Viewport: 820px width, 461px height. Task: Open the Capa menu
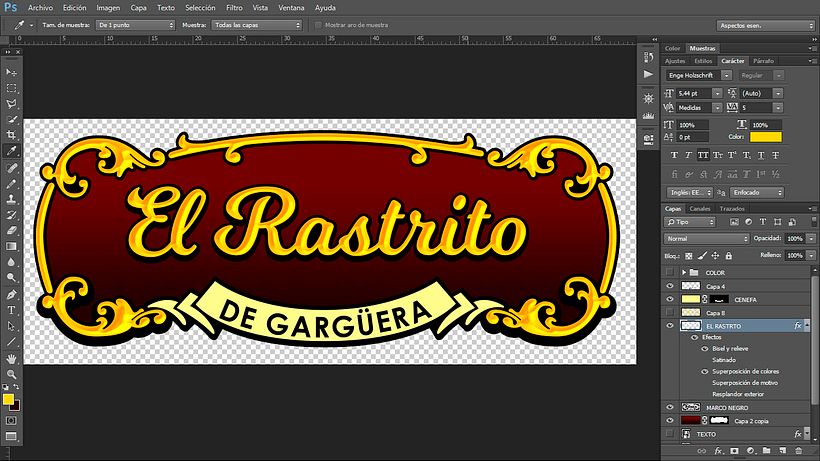(x=139, y=8)
